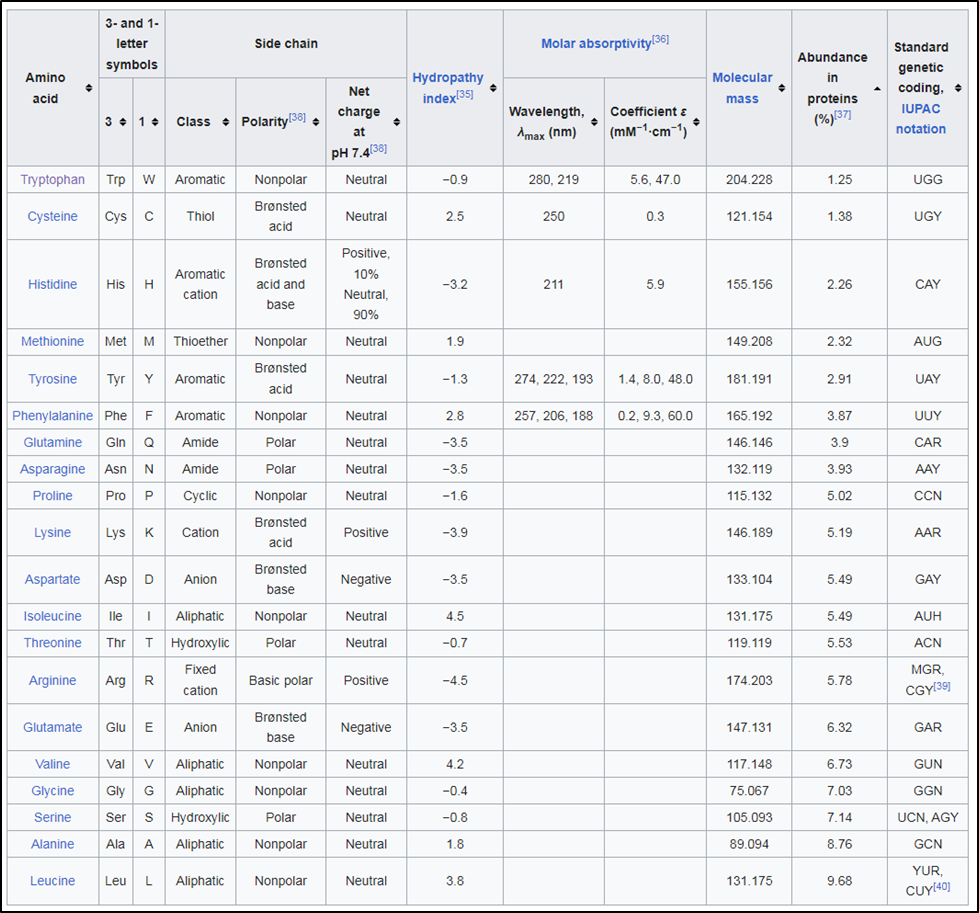
Task: Select Serine coding cell UCN, AGY
Action: [x=927, y=817]
